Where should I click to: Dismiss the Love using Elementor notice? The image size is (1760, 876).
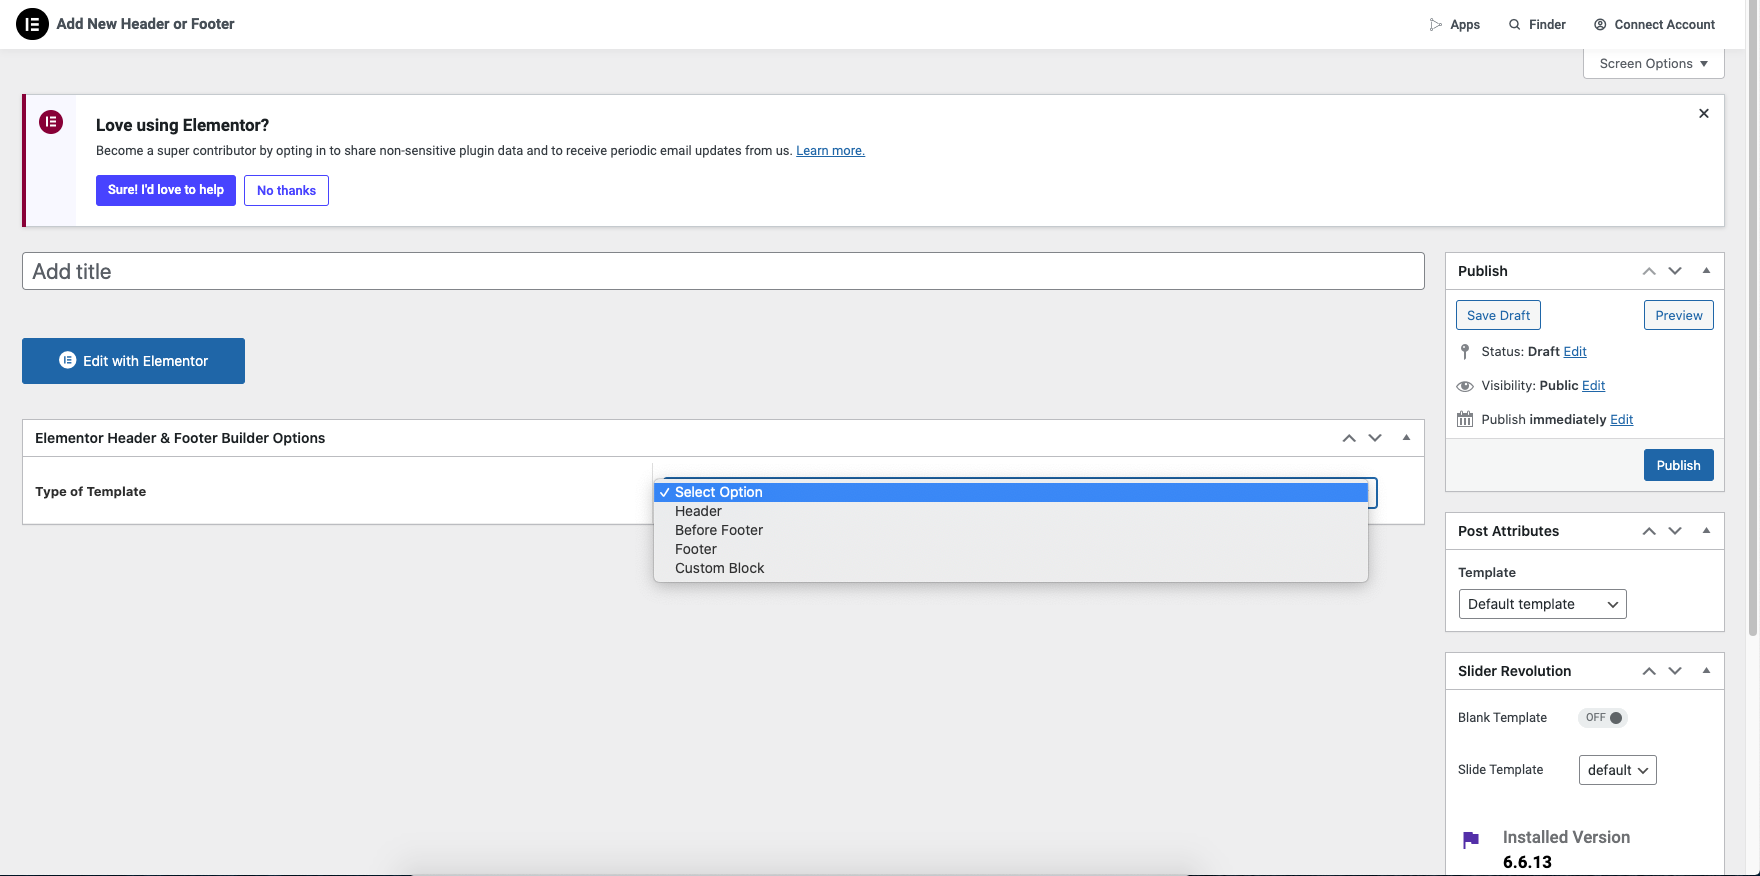point(1703,114)
